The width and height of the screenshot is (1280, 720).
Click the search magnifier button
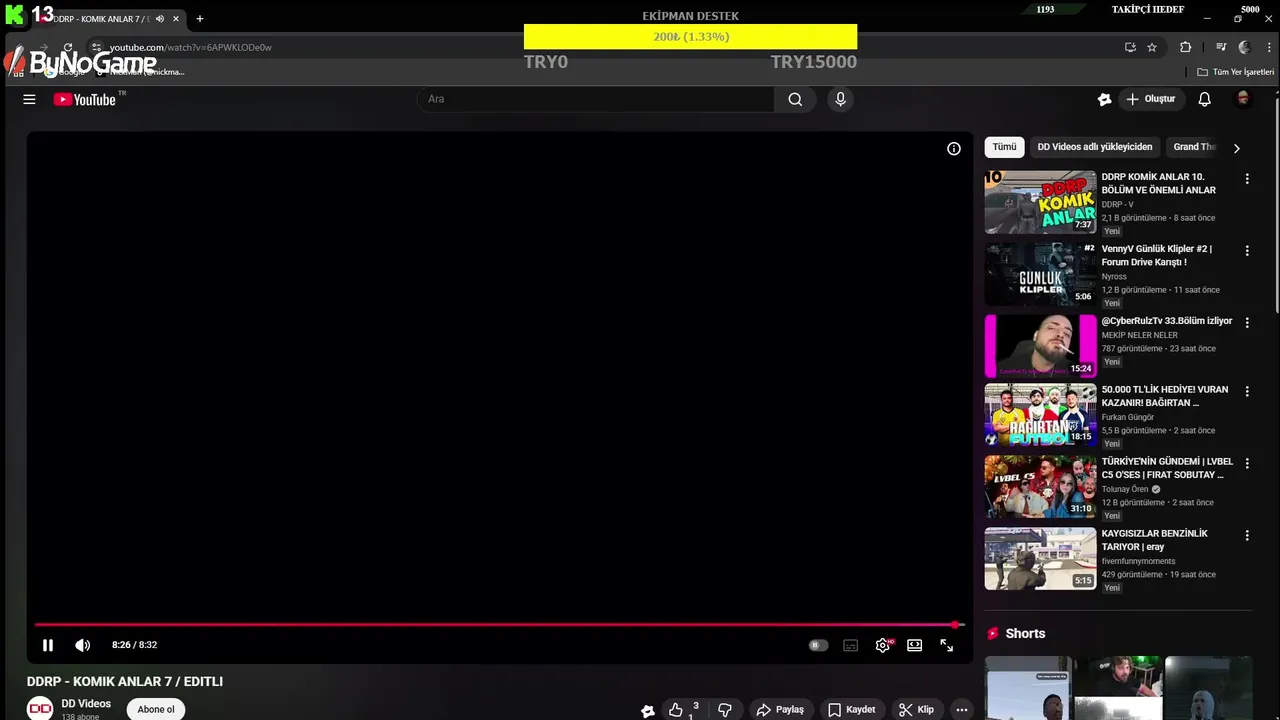coord(795,99)
